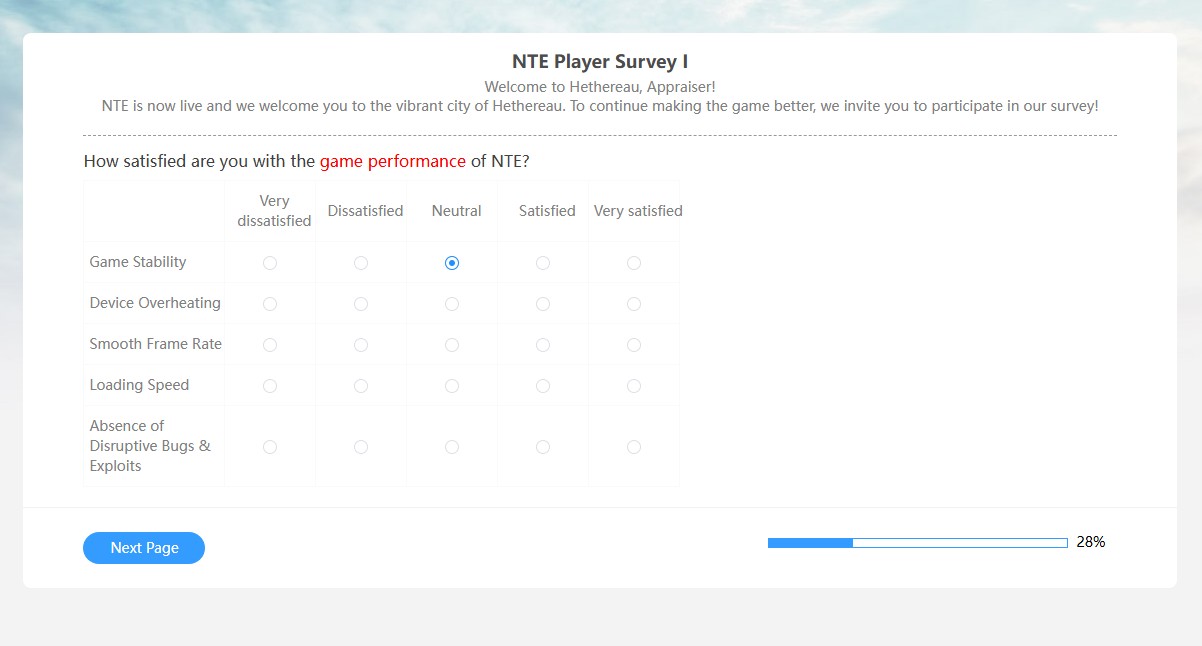Screen dimensions: 1202x646
Task: Set Smooth Frame Rate to Satisfied
Action: (x=543, y=345)
